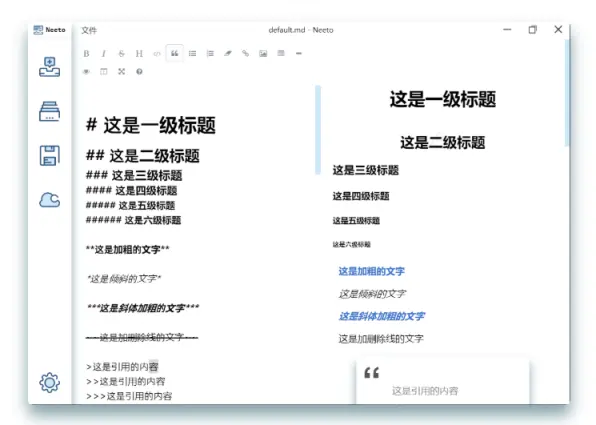Click blue preview text '这是斜体加粗的文字'
This screenshot has width=596, height=425.
[382, 316]
